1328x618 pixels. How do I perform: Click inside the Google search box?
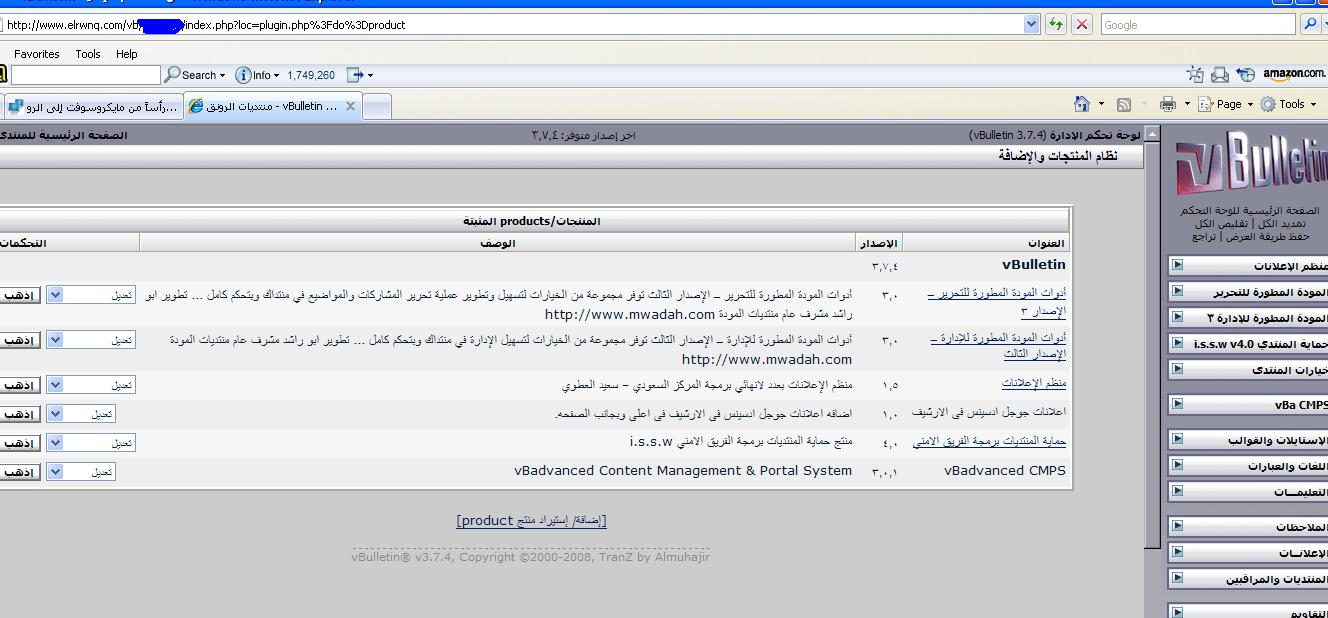point(1196,25)
